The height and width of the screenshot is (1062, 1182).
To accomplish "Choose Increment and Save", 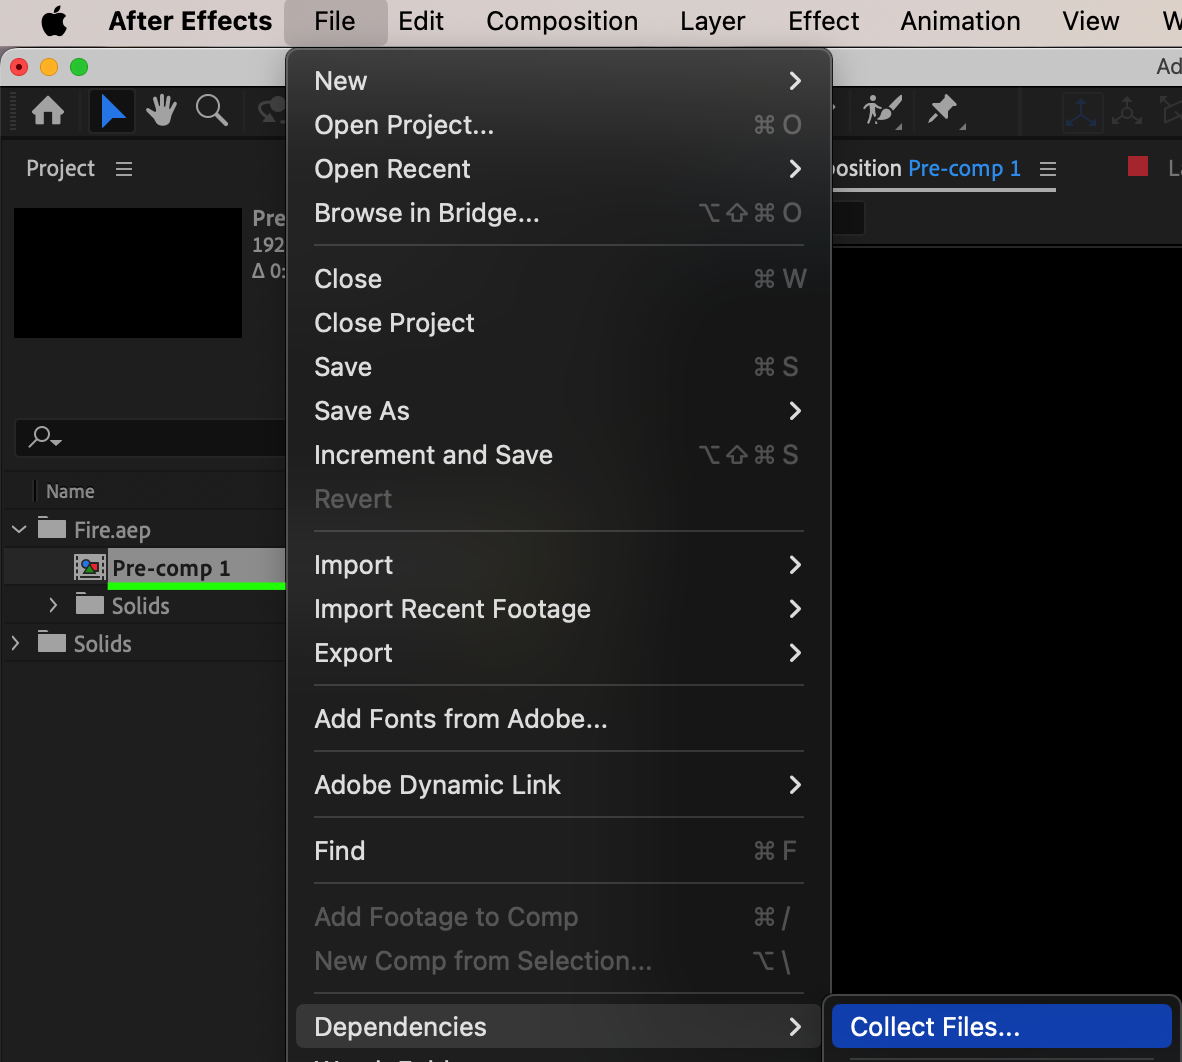I will [x=559, y=455].
